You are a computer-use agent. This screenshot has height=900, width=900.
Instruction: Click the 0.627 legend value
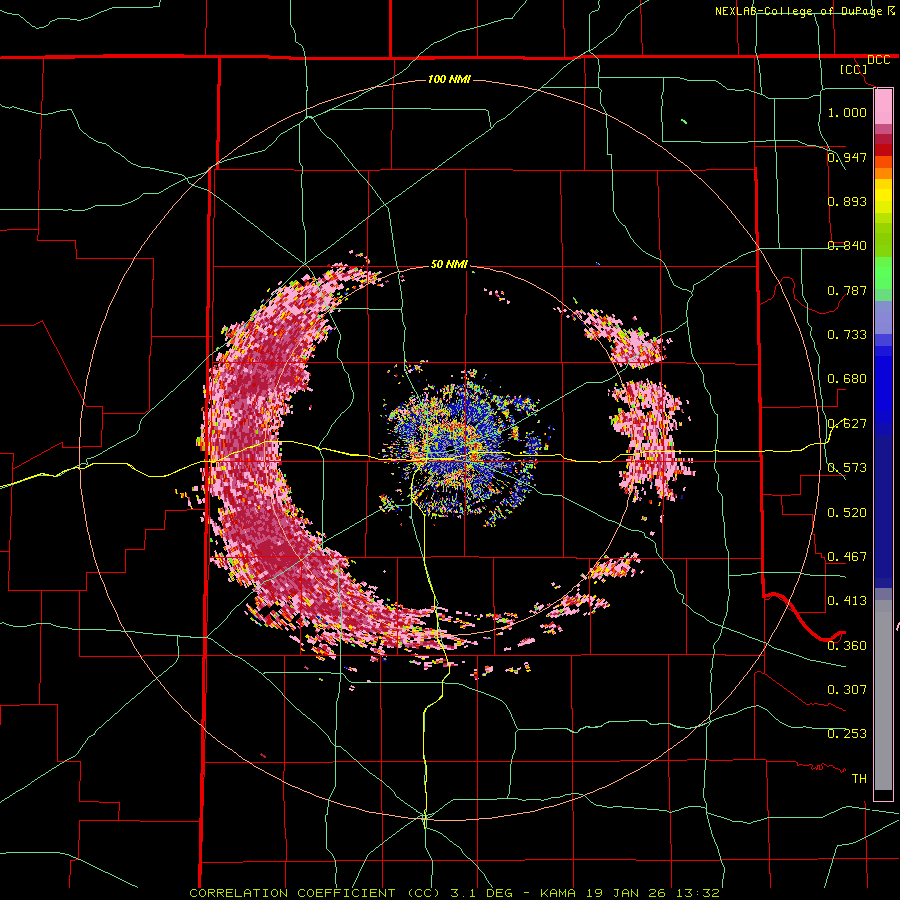coord(847,423)
